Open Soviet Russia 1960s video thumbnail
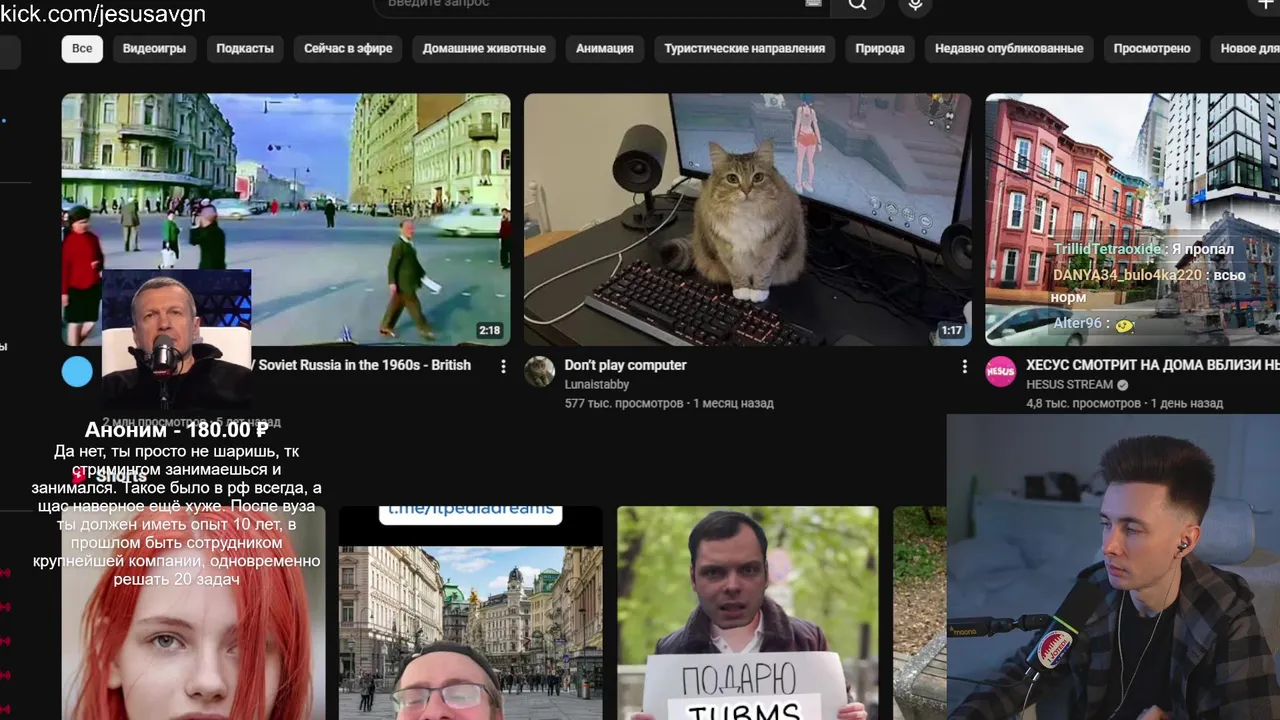Screen dimensions: 1280x720 click(x=286, y=220)
